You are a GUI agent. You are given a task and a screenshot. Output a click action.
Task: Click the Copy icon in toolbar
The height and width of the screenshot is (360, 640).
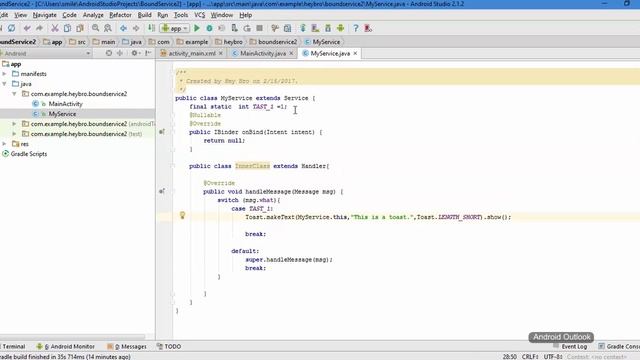pos(67,28)
